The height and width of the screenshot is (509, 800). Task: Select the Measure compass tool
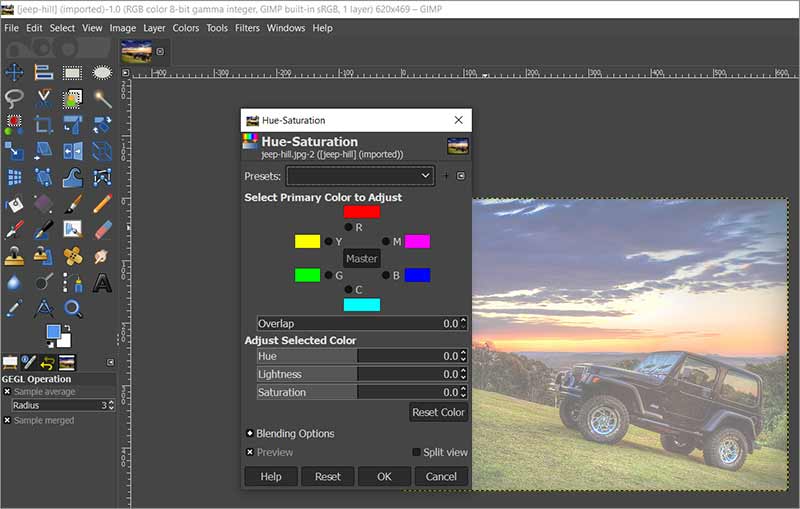(x=43, y=308)
